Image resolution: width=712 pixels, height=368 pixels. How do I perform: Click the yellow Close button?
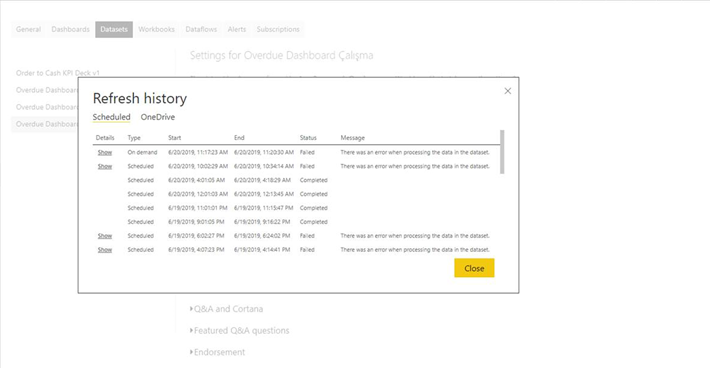(x=474, y=268)
